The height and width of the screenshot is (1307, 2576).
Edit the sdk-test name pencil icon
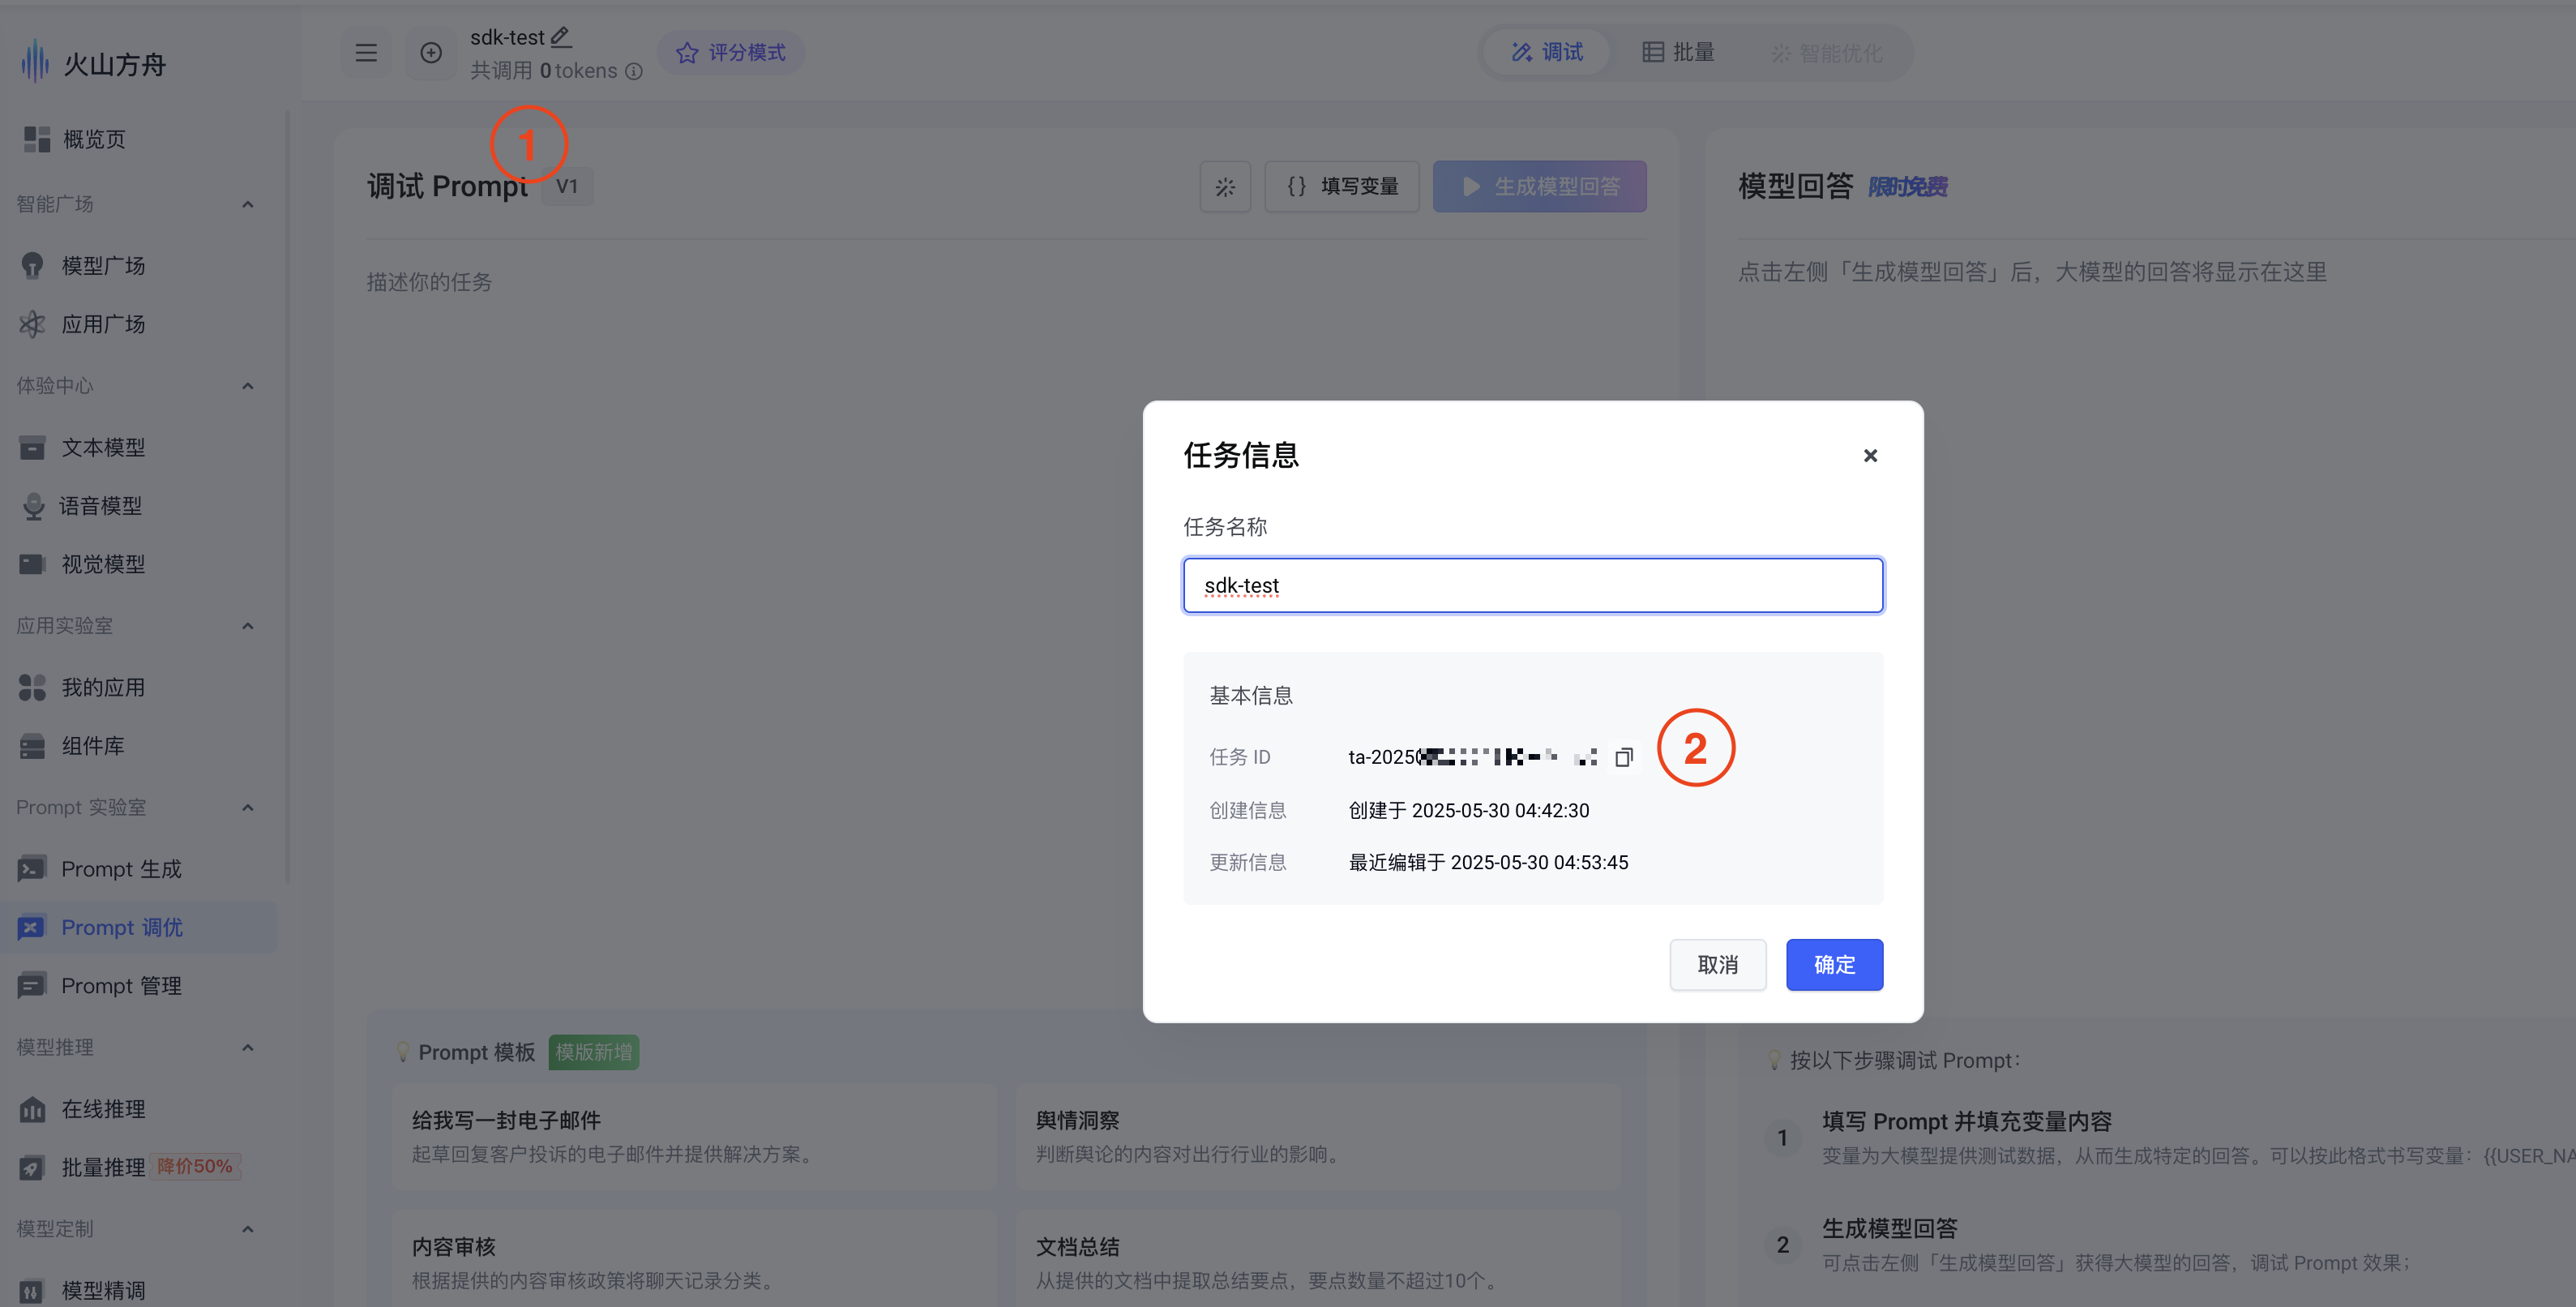(x=561, y=37)
